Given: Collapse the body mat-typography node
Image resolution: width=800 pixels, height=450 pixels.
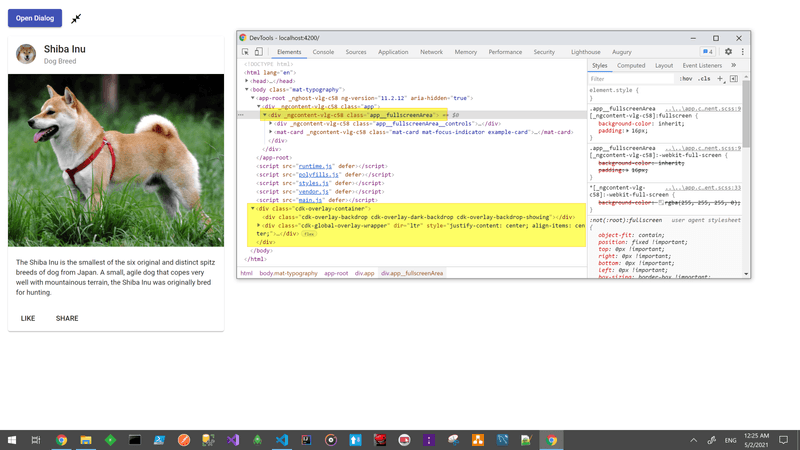Looking at the screenshot, I should [246, 89].
